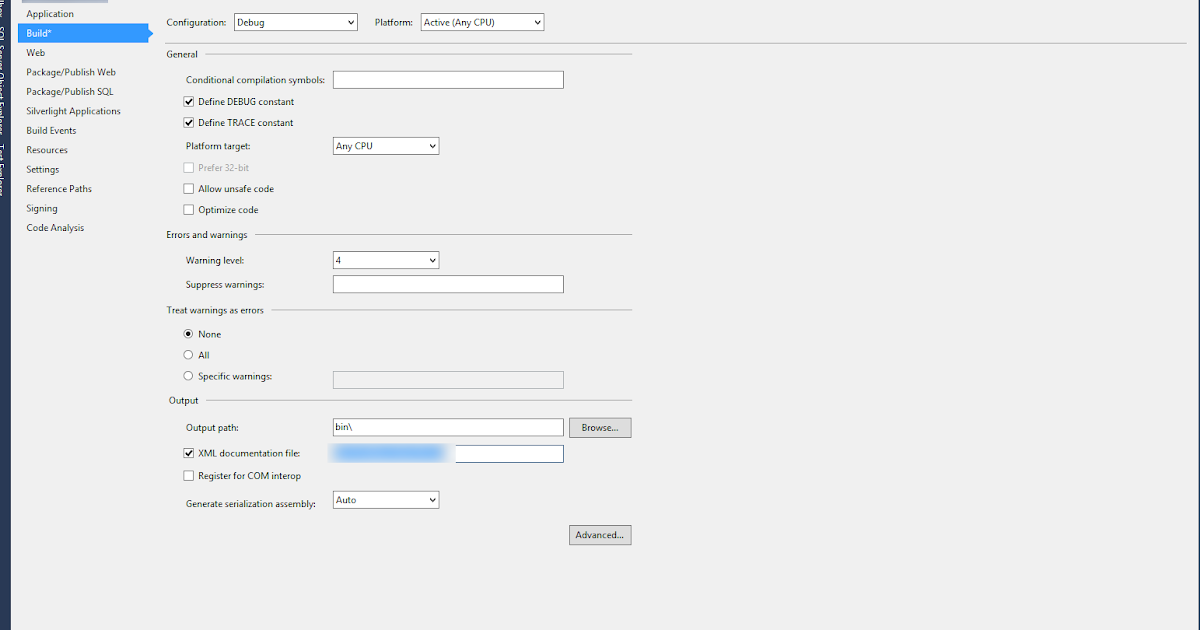Open the Code Analysis page

coord(54,227)
